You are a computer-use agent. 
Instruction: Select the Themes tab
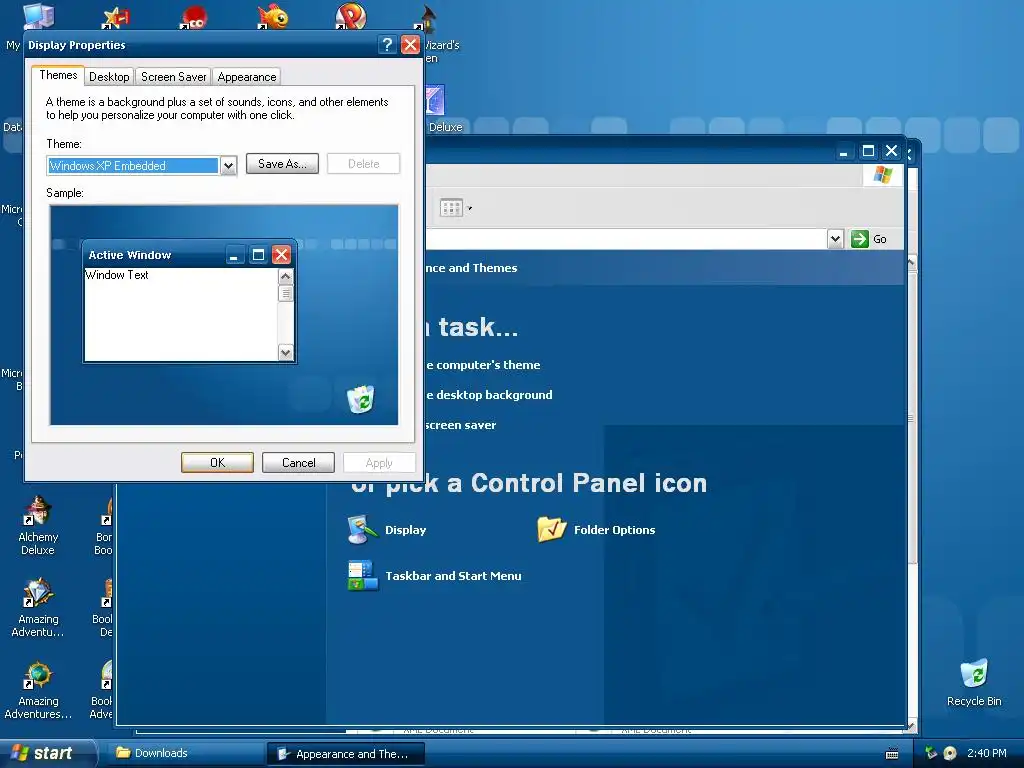click(x=58, y=75)
